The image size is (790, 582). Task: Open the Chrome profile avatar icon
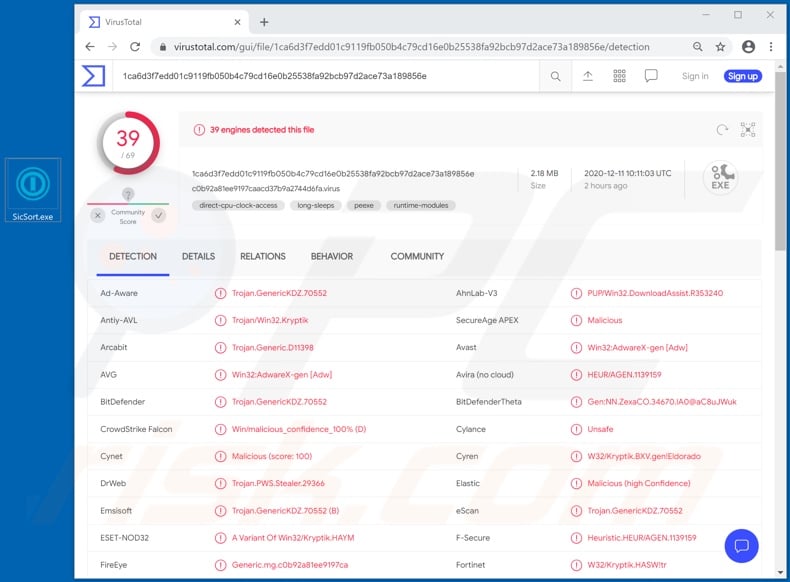[x=748, y=47]
